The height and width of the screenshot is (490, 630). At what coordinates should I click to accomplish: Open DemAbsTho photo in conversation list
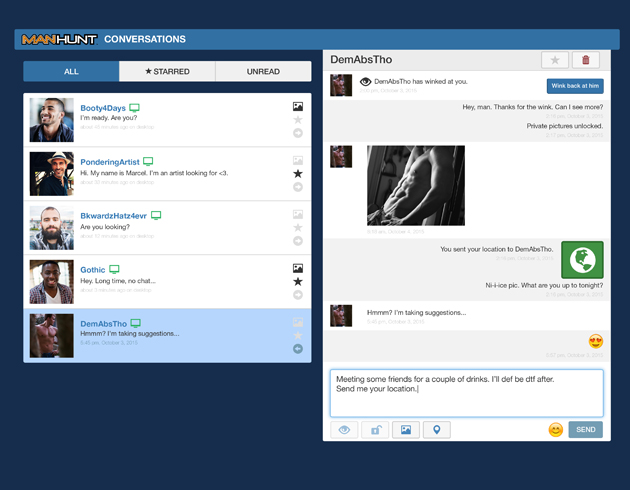point(51,336)
